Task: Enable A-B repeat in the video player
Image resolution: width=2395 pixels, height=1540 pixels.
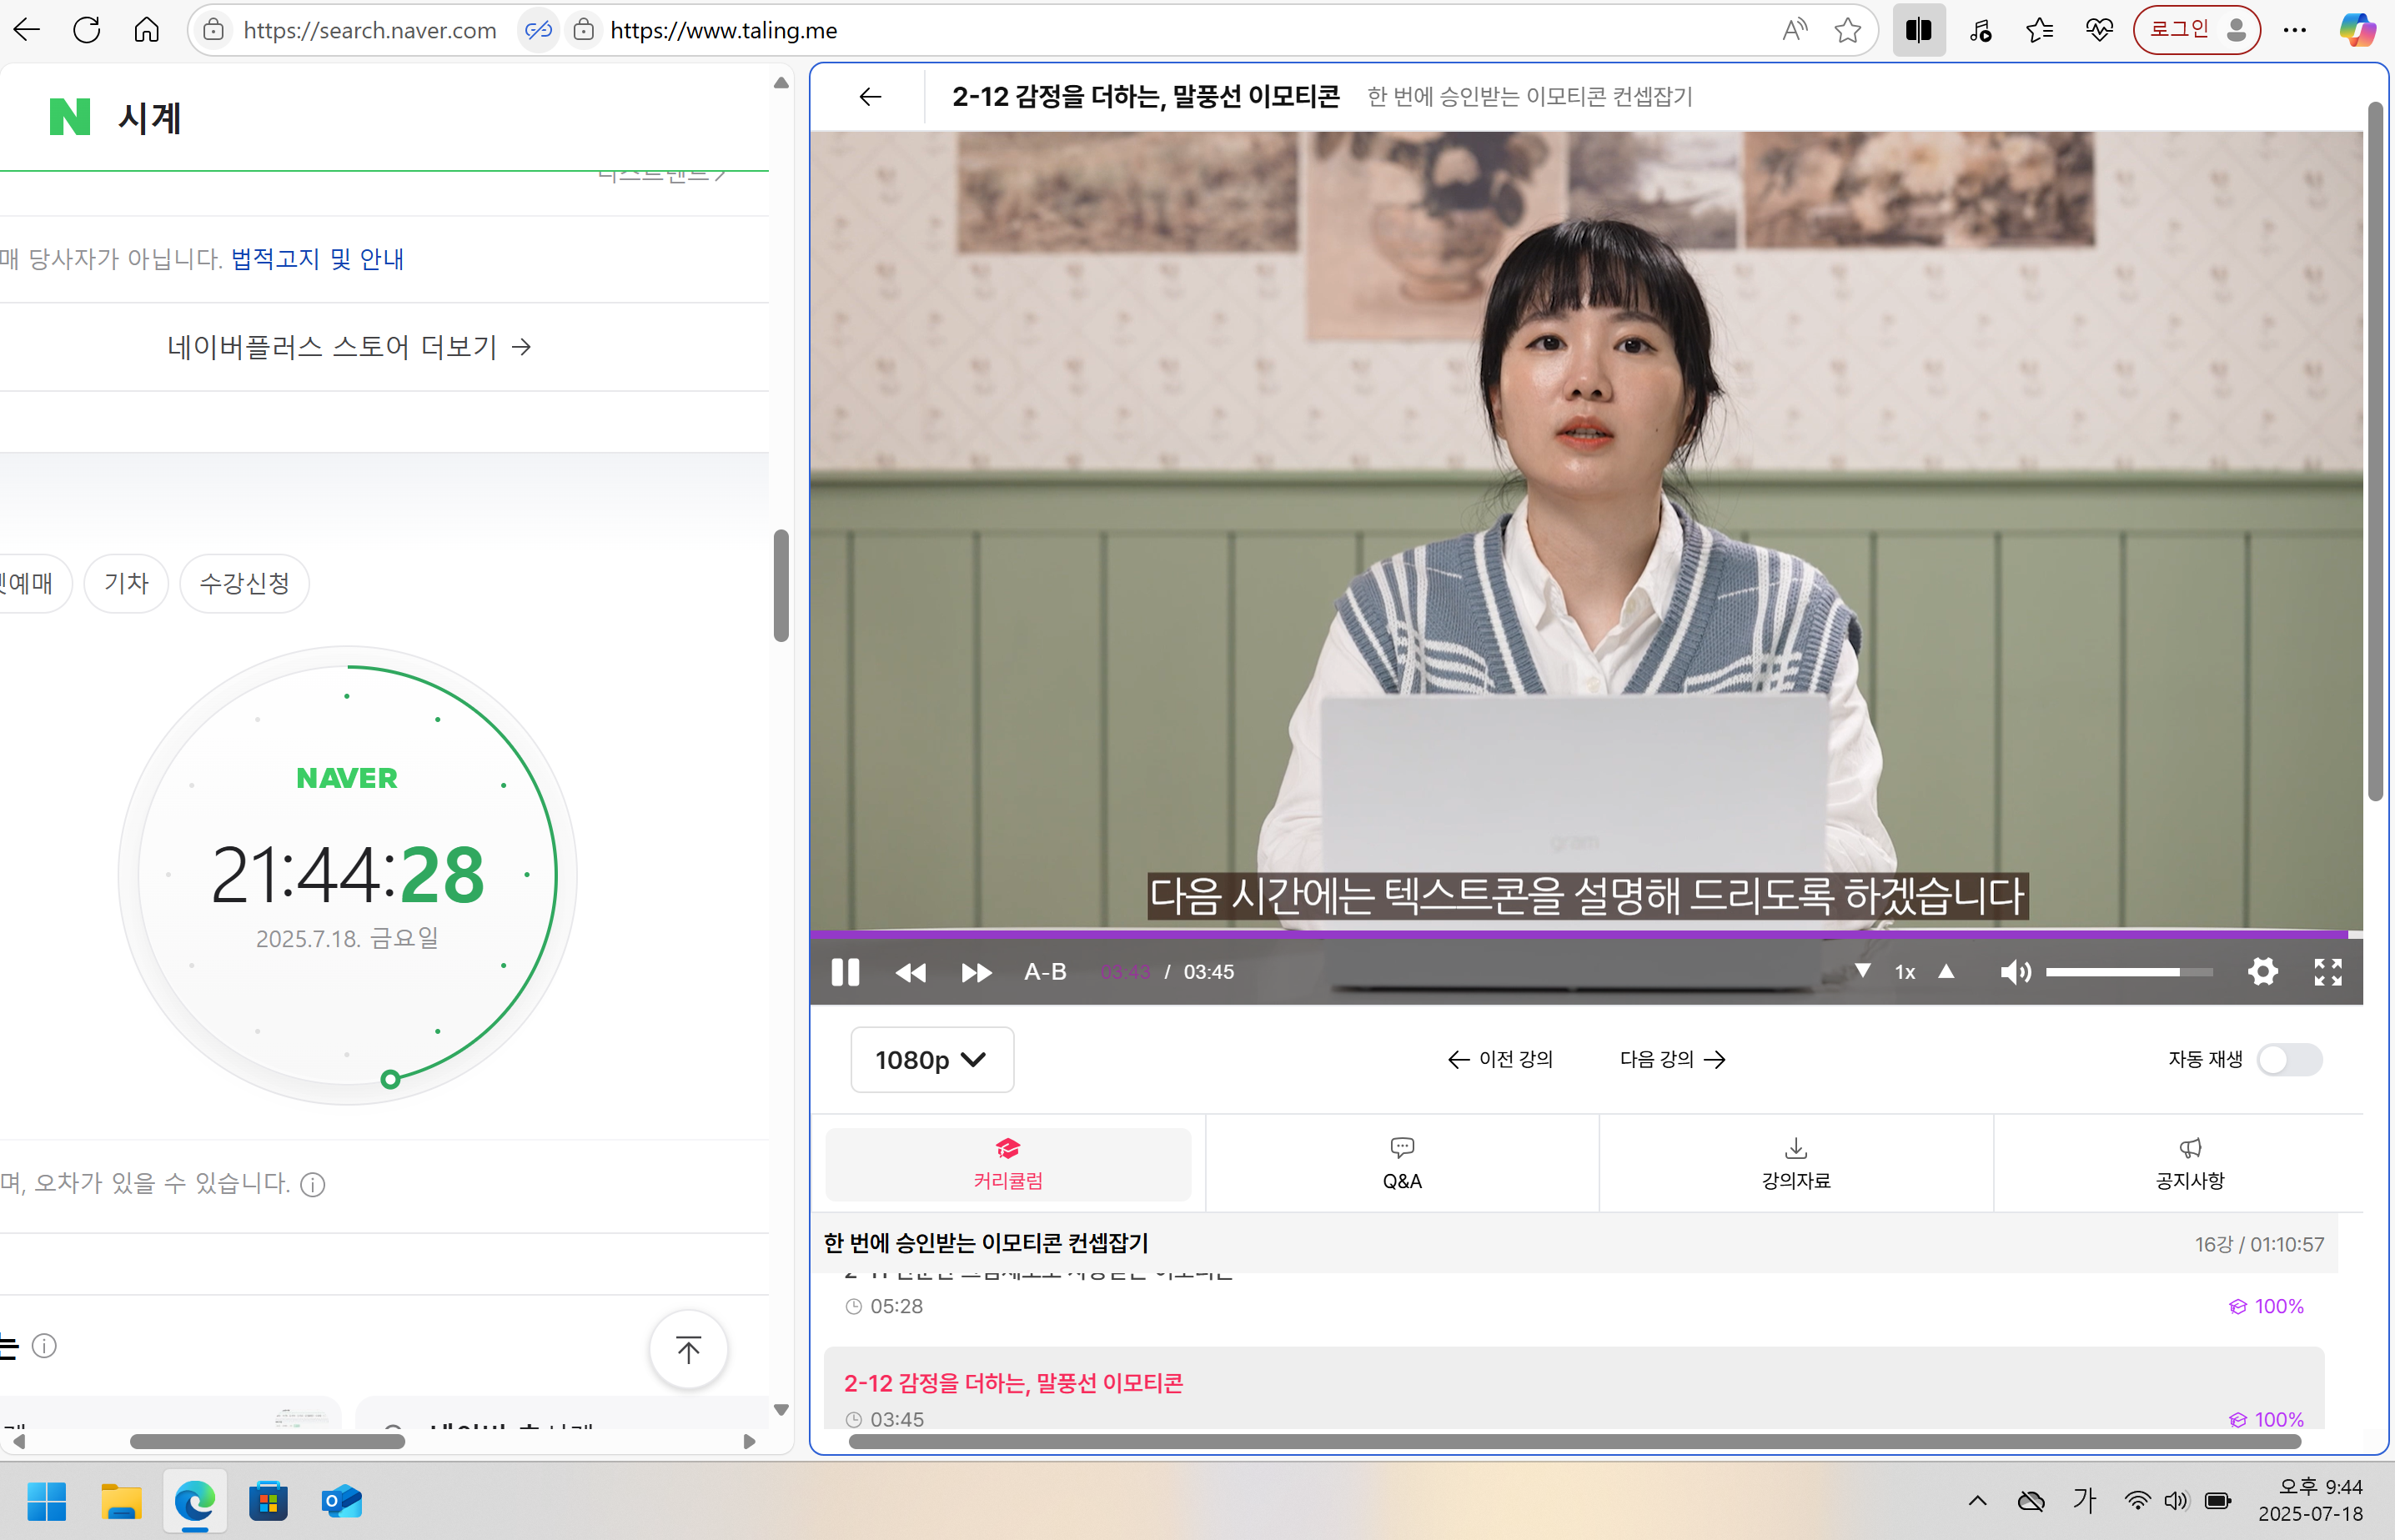Action: point(1044,971)
